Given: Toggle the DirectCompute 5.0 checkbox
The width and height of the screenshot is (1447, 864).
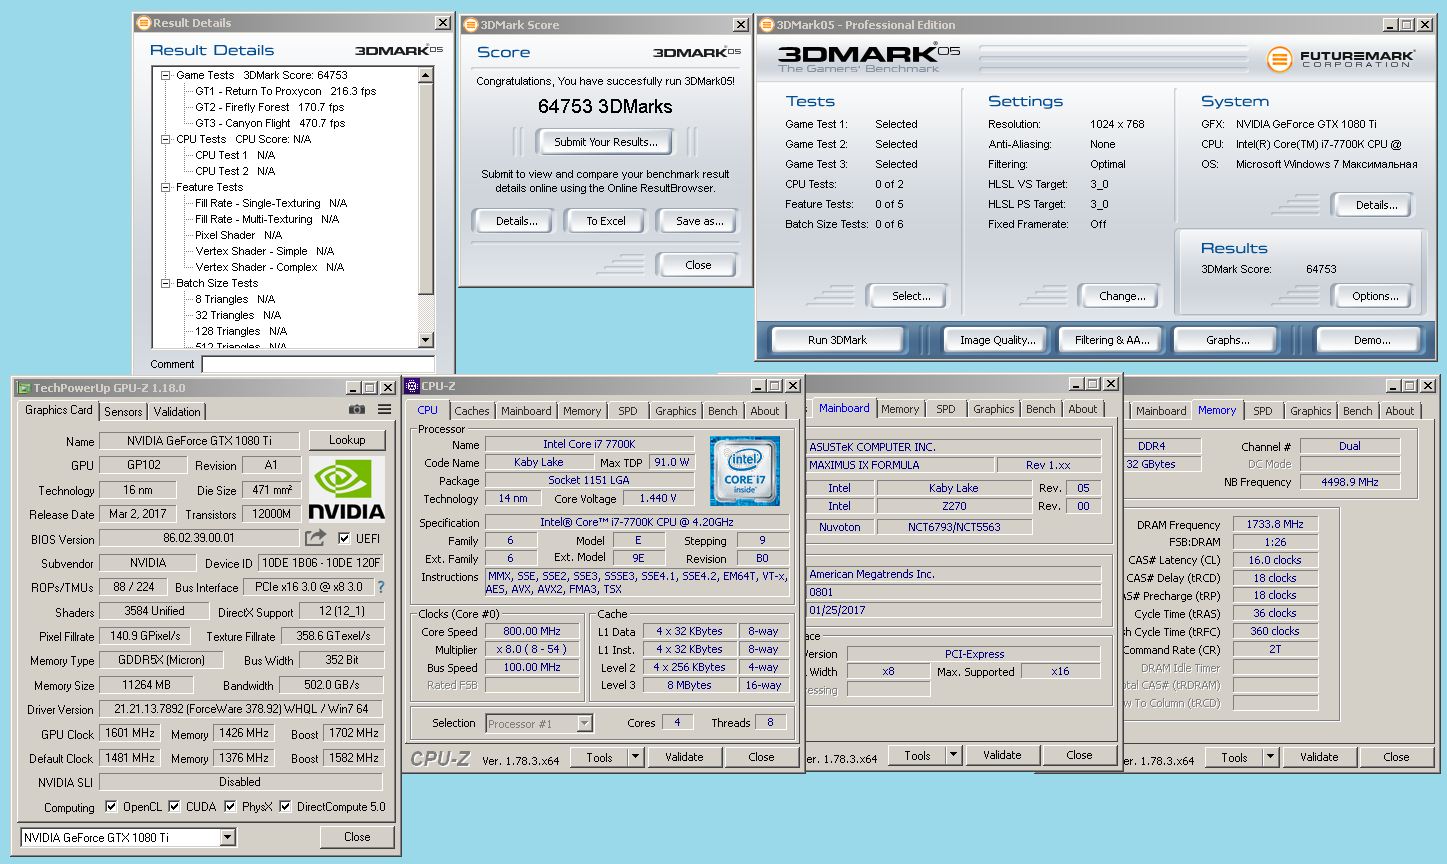Looking at the screenshot, I should pyautogui.click(x=286, y=806).
